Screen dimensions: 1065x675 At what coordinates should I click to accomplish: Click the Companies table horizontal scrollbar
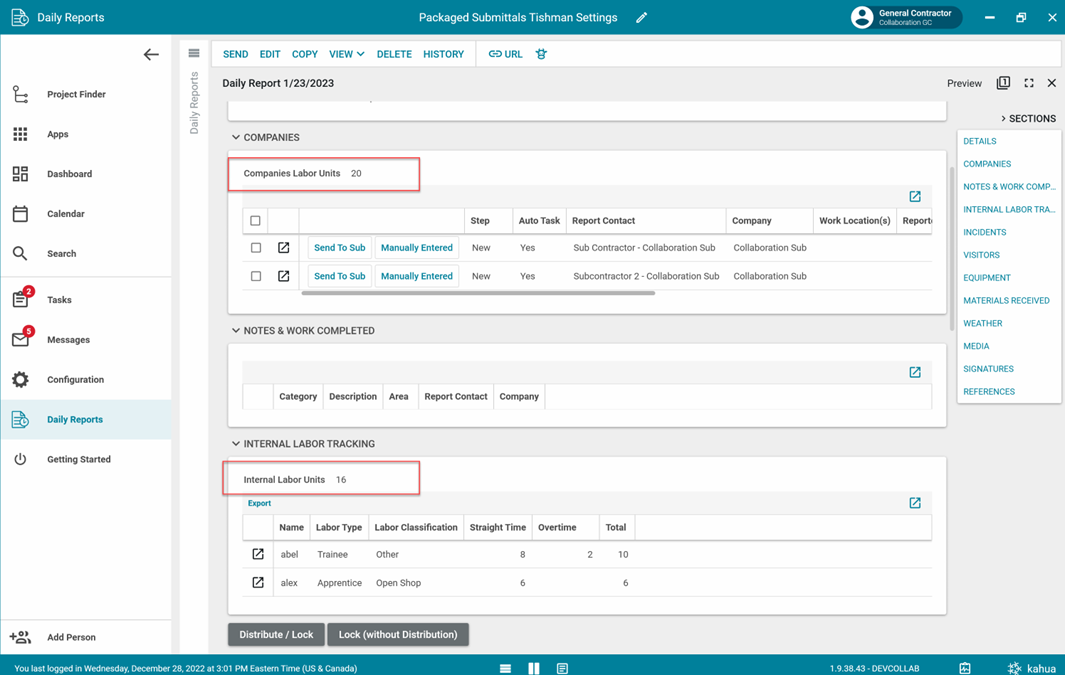click(x=478, y=293)
